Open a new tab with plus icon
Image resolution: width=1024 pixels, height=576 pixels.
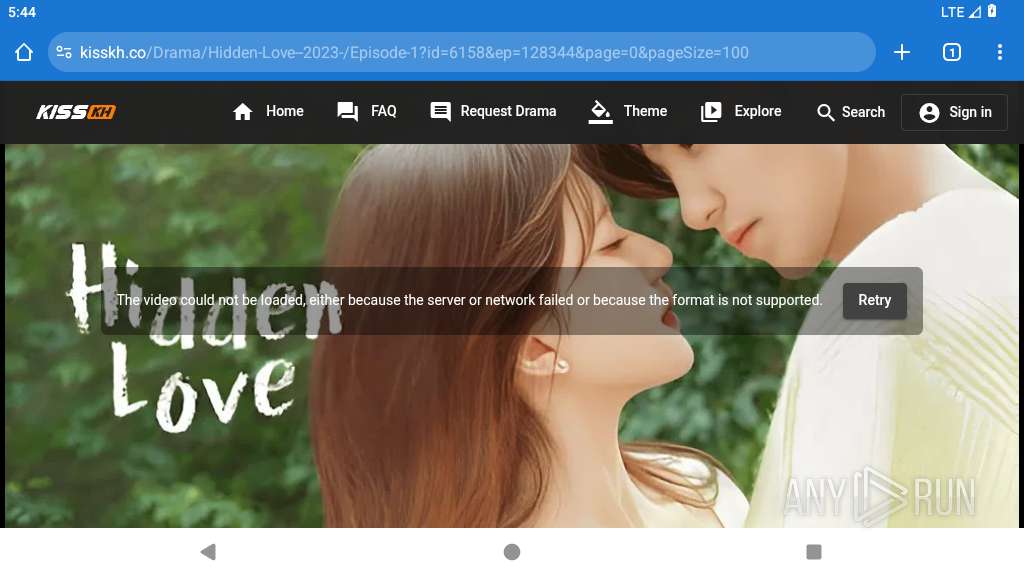902,52
